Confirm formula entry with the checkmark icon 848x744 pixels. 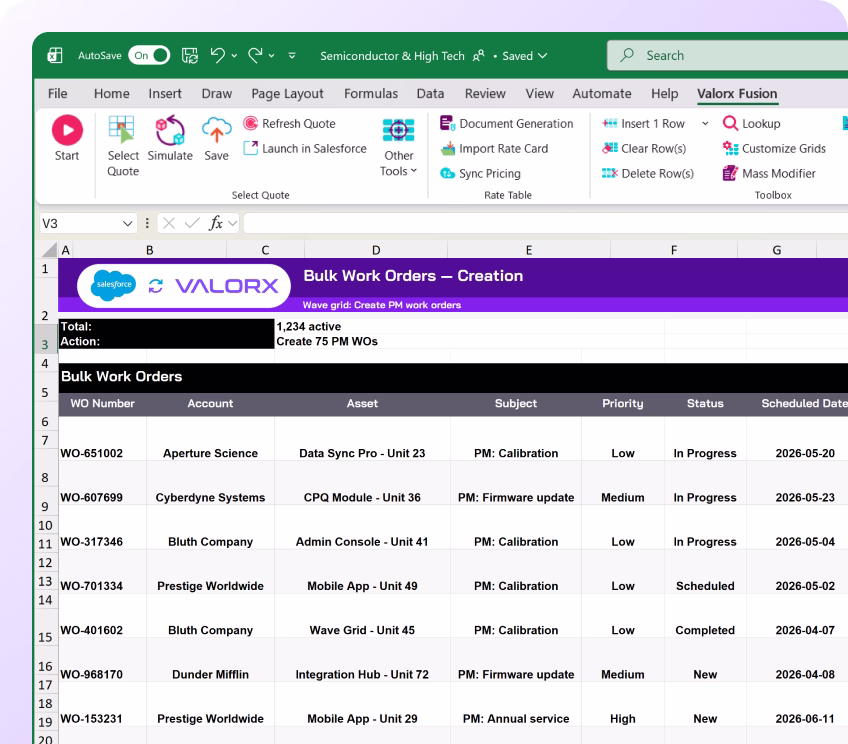(192, 223)
